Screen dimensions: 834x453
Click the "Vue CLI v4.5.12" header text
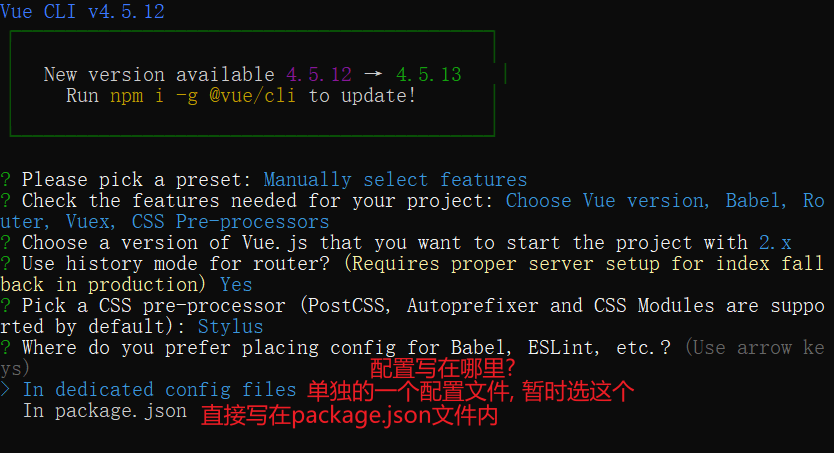(x=83, y=12)
